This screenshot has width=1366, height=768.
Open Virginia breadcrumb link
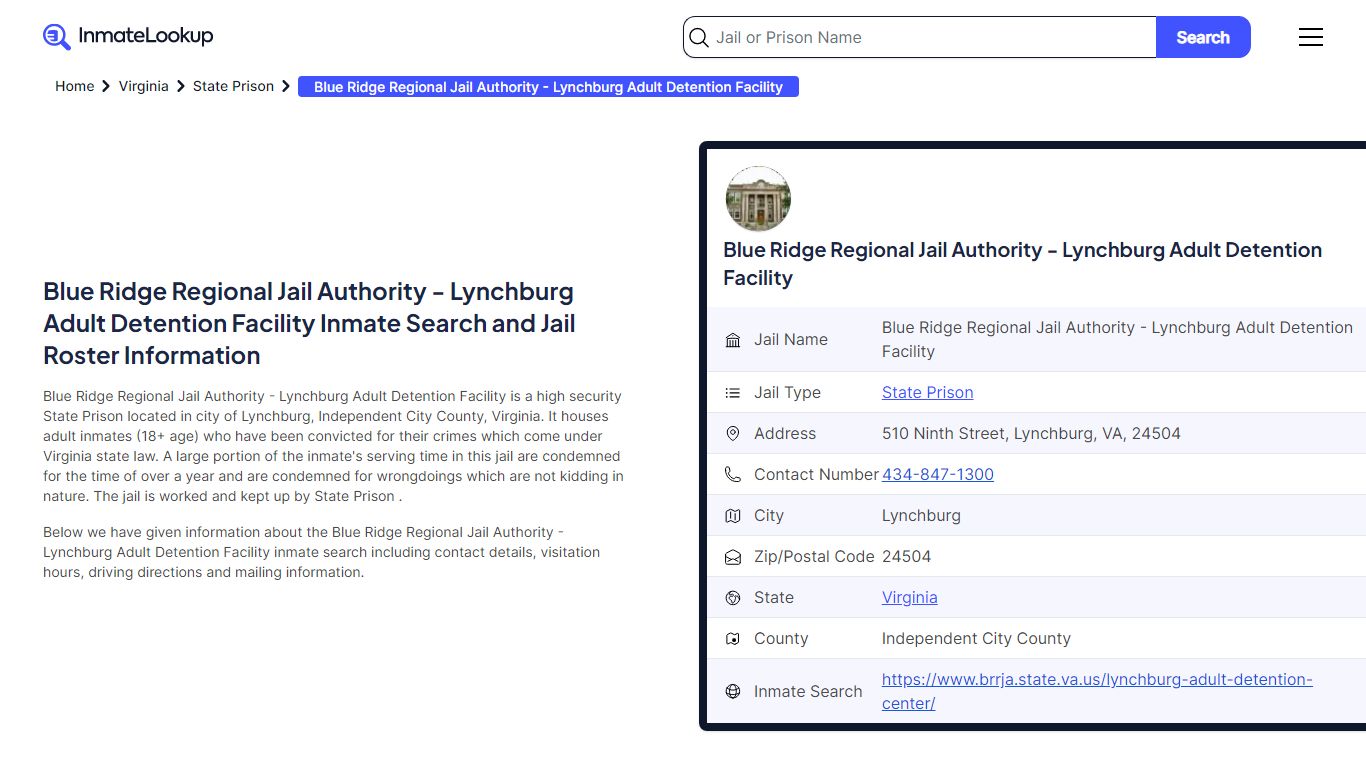pos(143,86)
